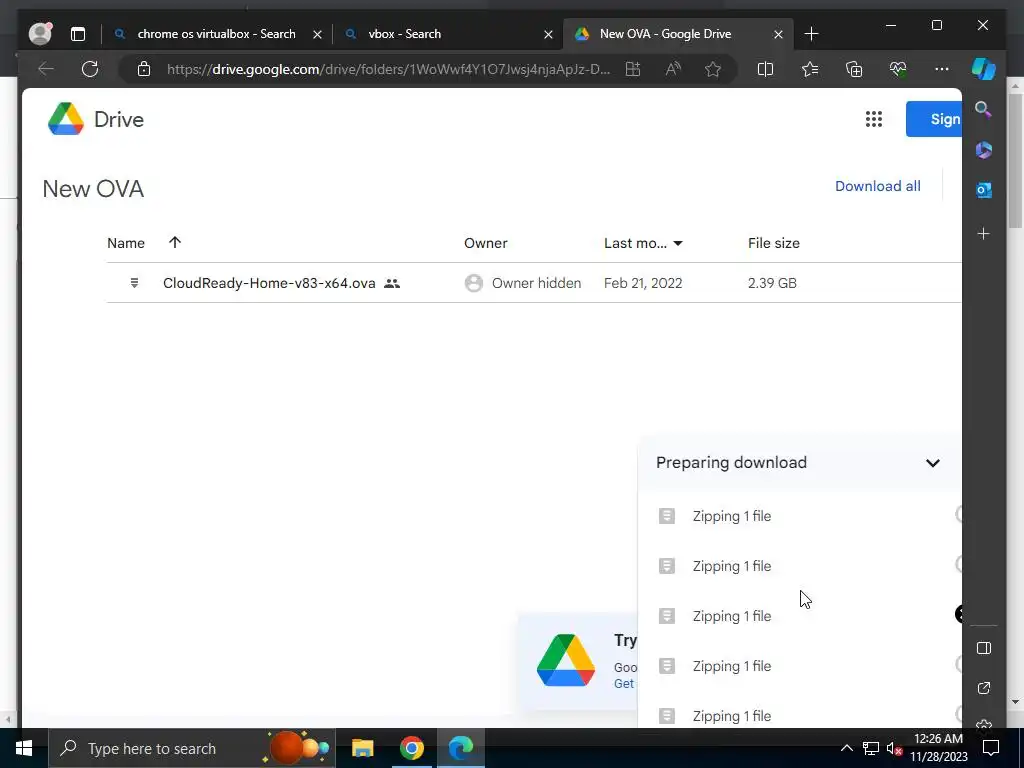Open Microsoft Edge from taskbar
The width and height of the screenshot is (1024, 768).
[460, 748]
